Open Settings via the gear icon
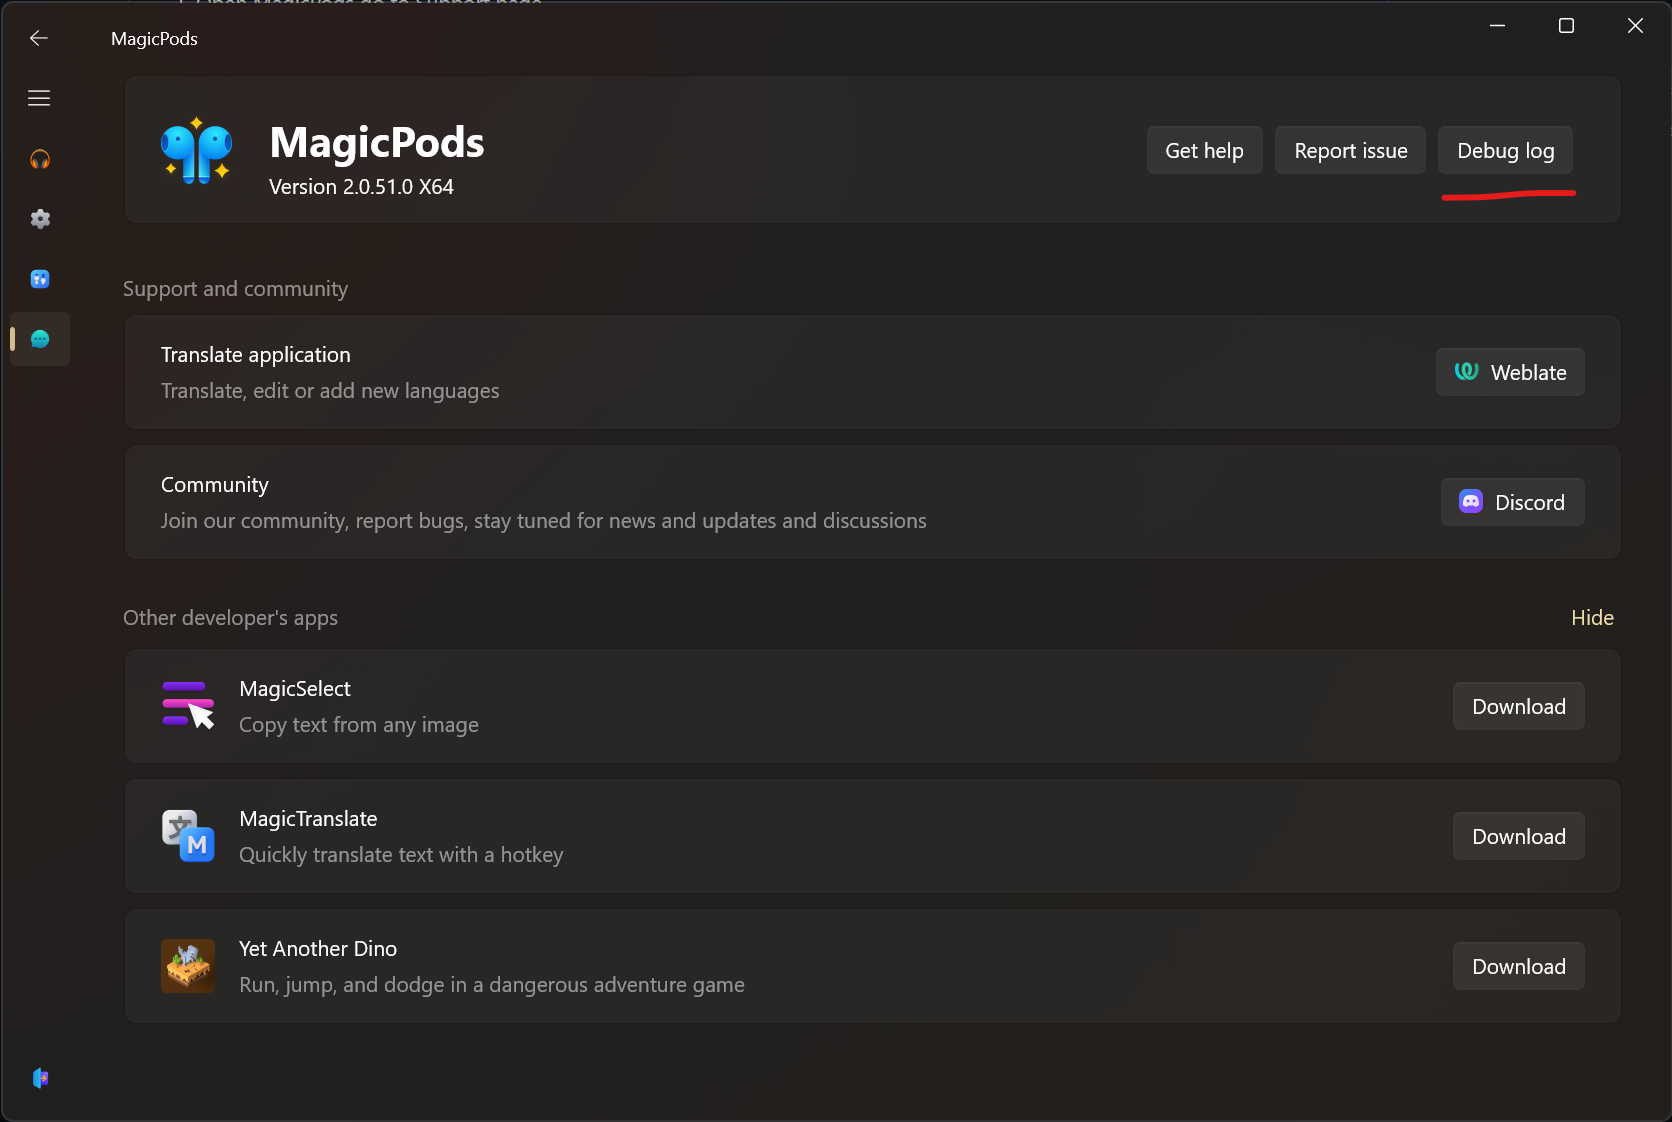The height and width of the screenshot is (1122, 1672). (x=40, y=219)
